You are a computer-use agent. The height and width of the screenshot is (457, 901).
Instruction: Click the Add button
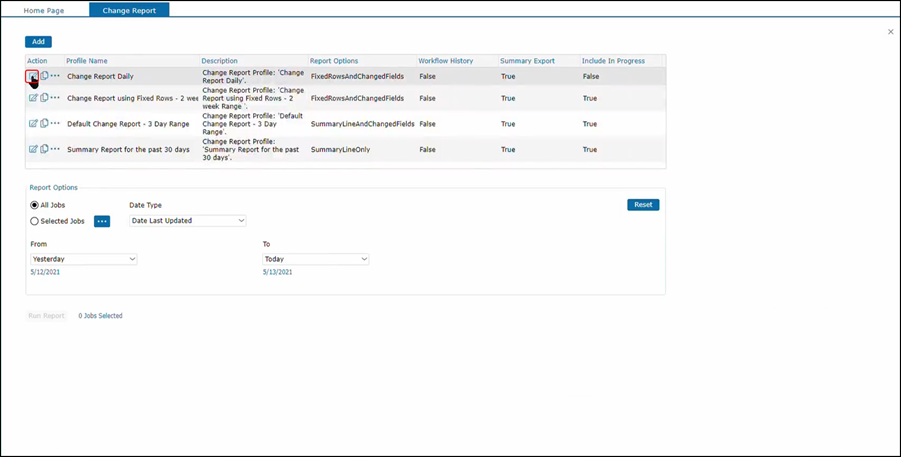click(x=38, y=42)
